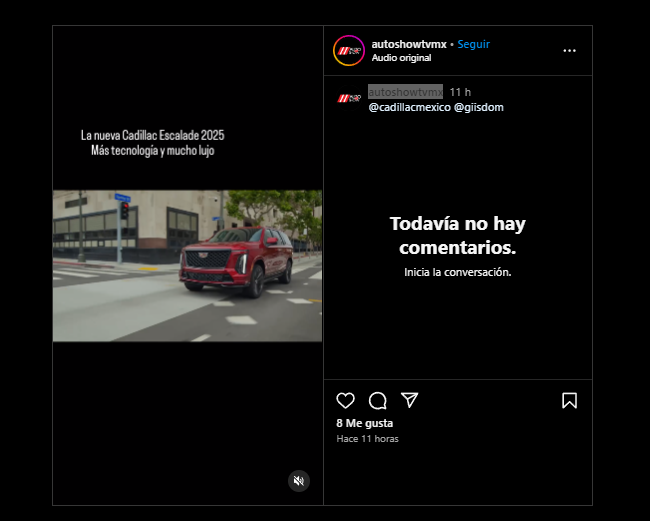Click the 11 h caption timestamp
Viewport: 650px width, 521px height.
(460, 92)
